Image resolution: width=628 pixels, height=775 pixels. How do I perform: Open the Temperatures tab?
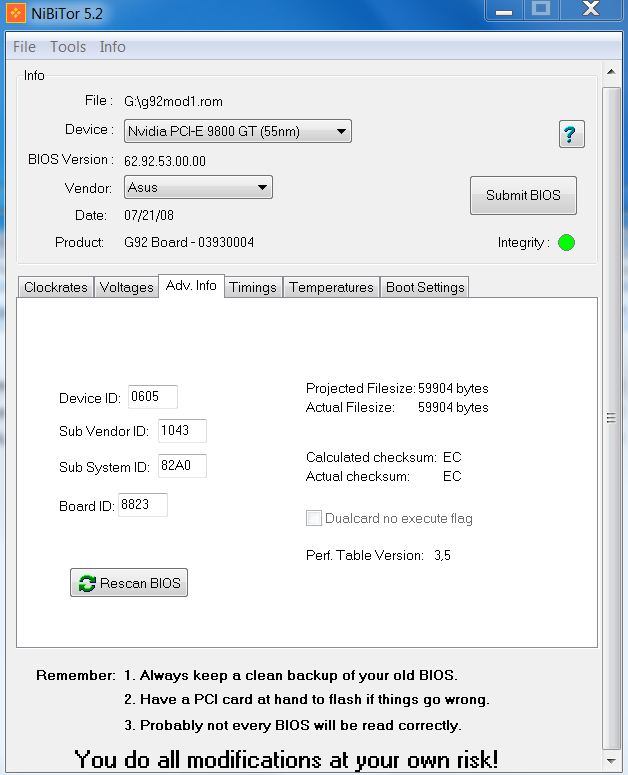(x=331, y=287)
